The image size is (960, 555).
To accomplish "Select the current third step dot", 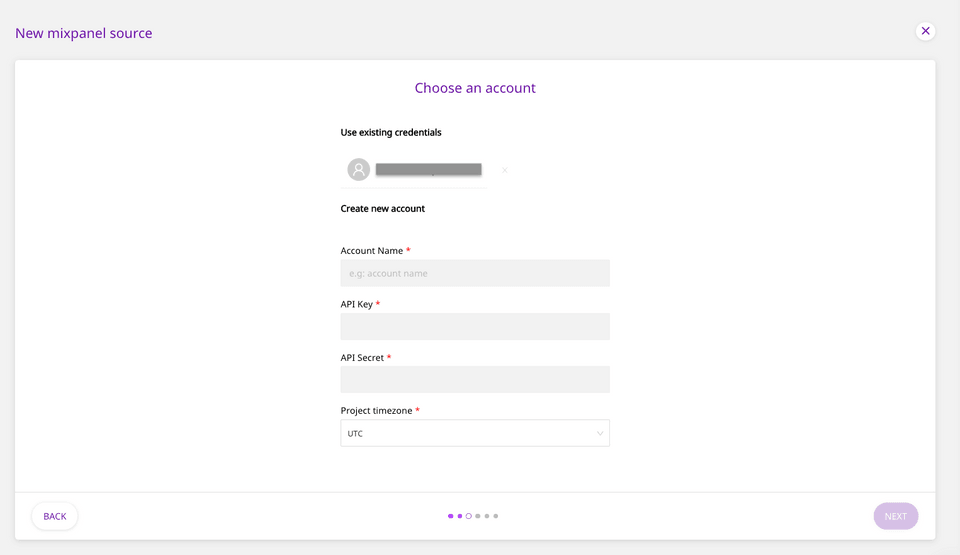I will [469, 516].
